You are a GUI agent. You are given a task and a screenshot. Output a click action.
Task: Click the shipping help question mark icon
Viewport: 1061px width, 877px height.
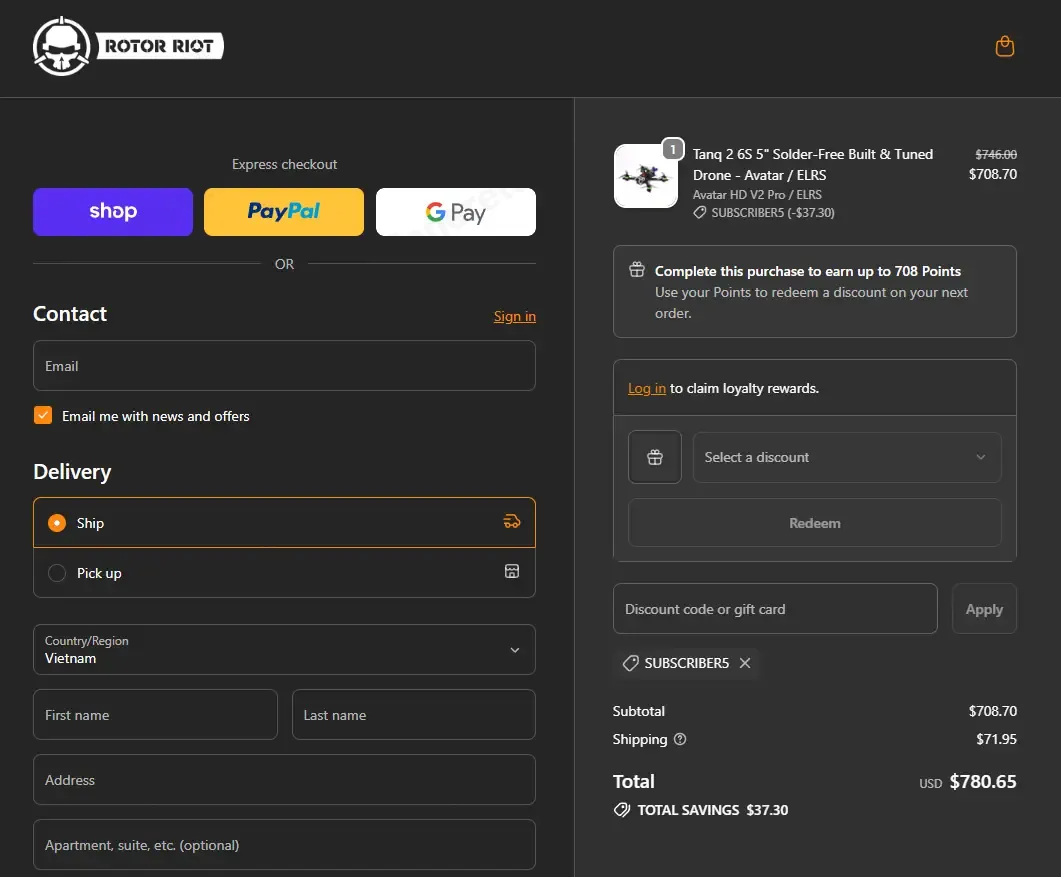point(680,739)
